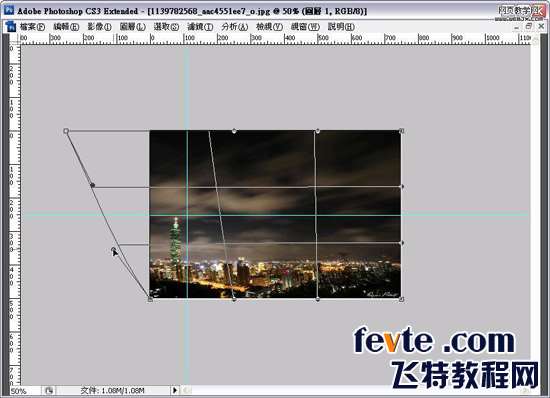Minimize the document window
550x398 pixels.
click(517, 27)
